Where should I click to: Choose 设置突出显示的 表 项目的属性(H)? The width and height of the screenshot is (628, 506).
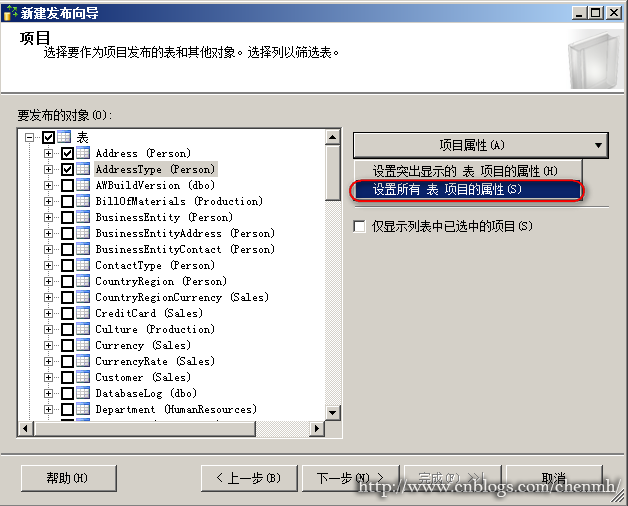[464, 171]
